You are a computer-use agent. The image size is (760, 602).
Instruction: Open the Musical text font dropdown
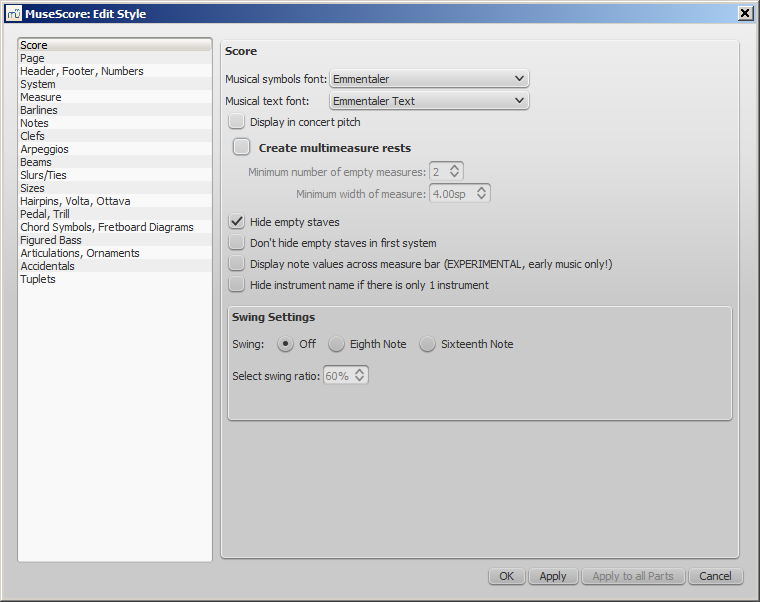(x=429, y=101)
